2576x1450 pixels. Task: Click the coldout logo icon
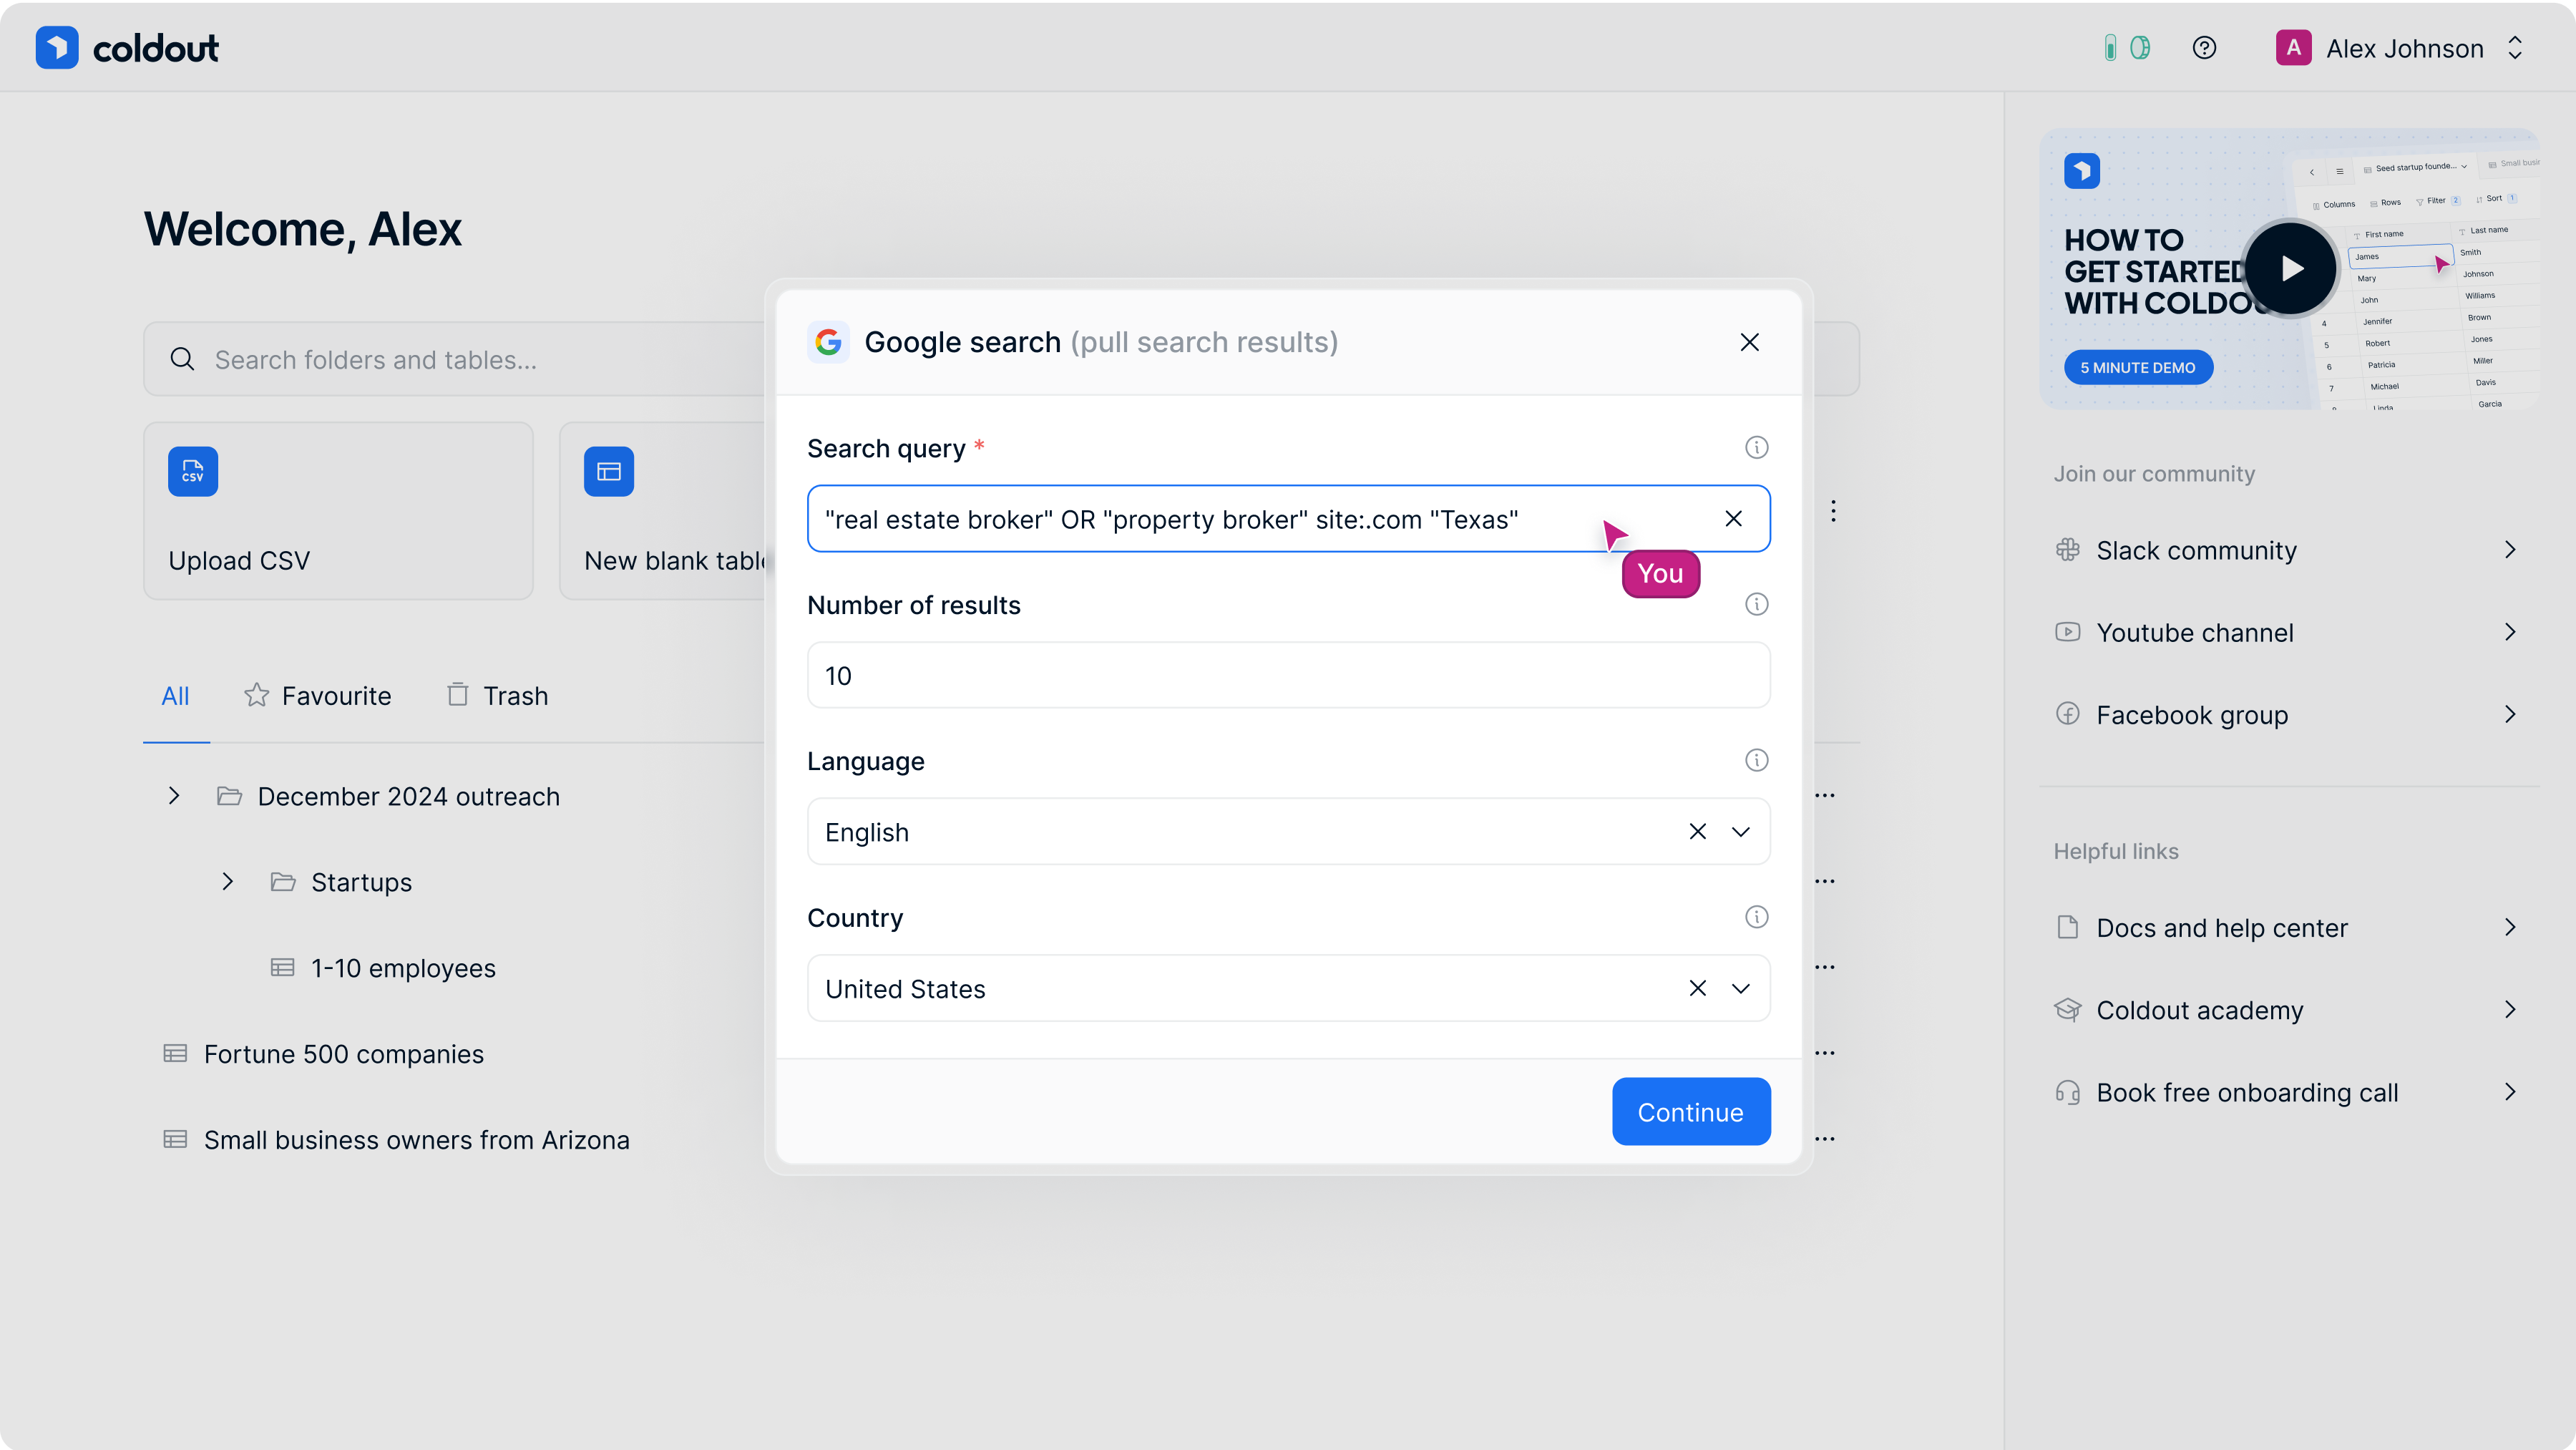coord(57,48)
